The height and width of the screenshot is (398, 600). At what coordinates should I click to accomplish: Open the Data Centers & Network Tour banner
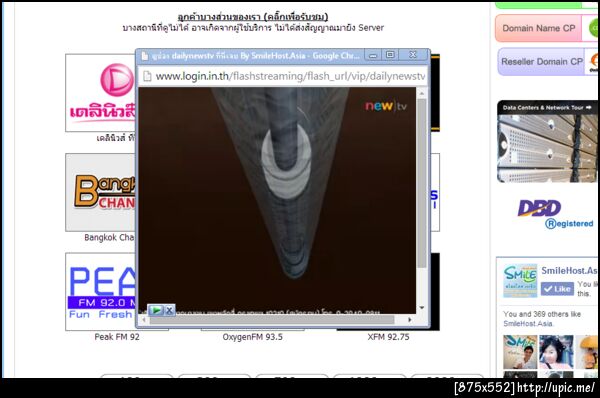(x=547, y=142)
